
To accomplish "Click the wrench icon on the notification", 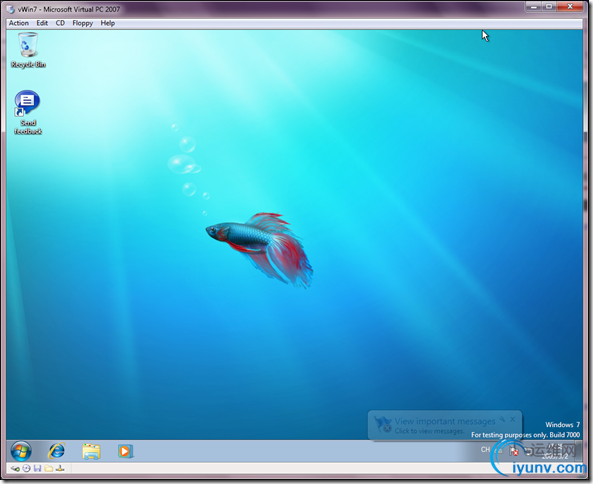I will 502,419.
